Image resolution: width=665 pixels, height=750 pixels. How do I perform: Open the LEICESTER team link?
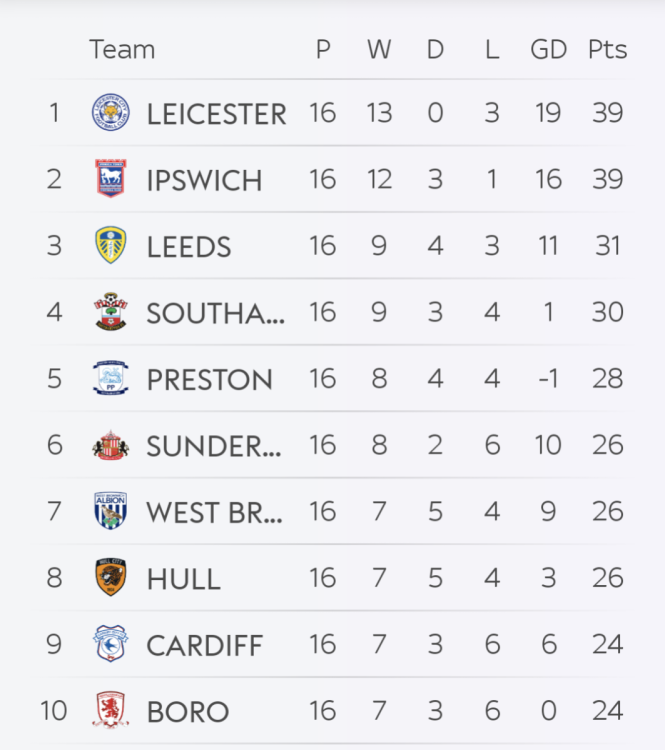(x=216, y=114)
